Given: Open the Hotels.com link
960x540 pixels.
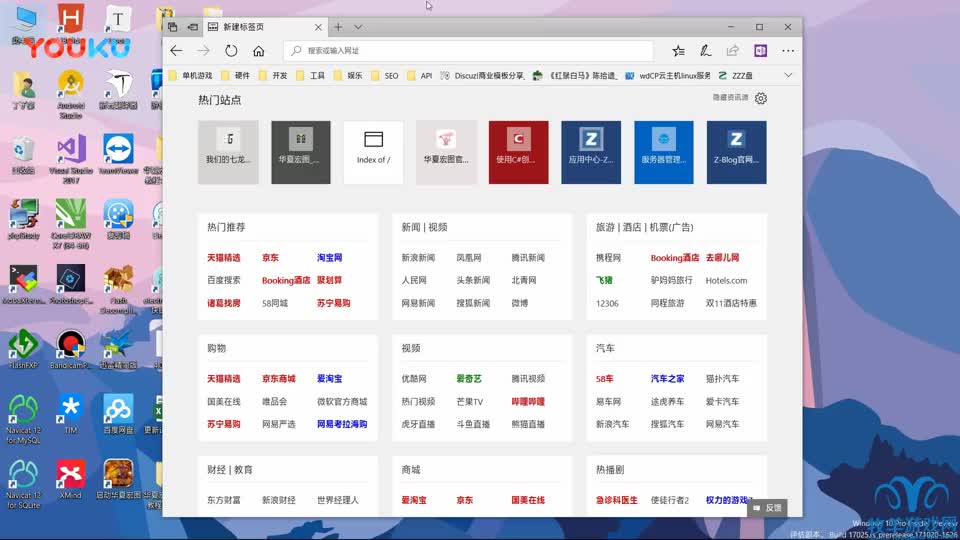Looking at the screenshot, I should (x=726, y=280).
